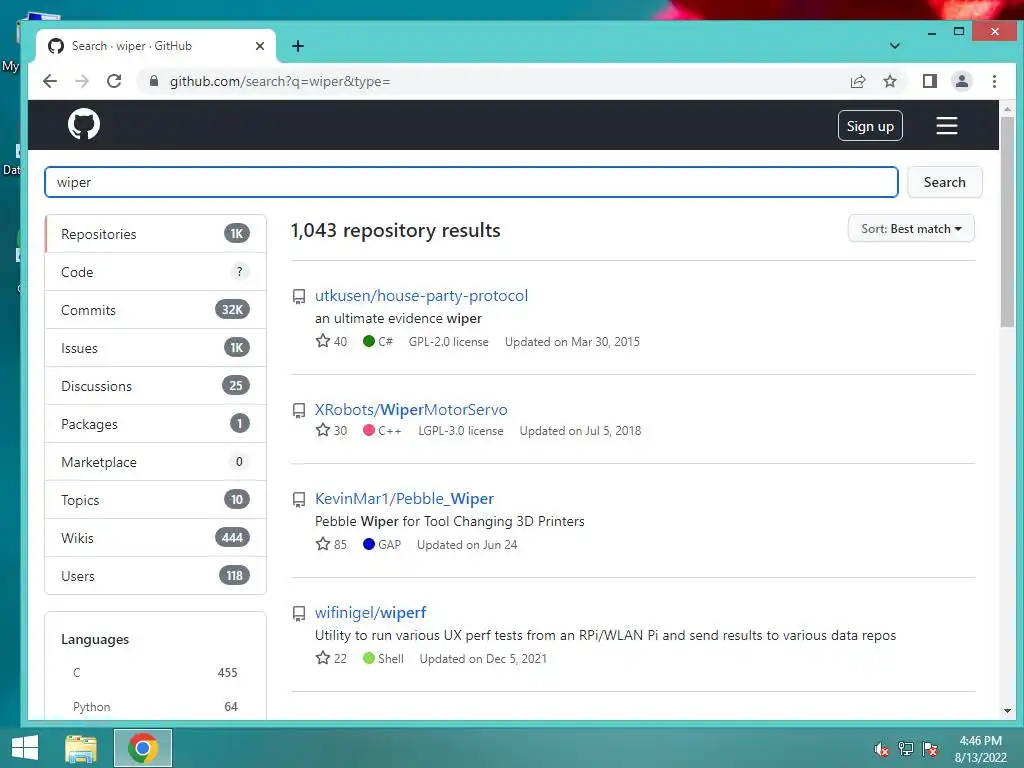Select the Wikis filter

click(x=155, y=537)
